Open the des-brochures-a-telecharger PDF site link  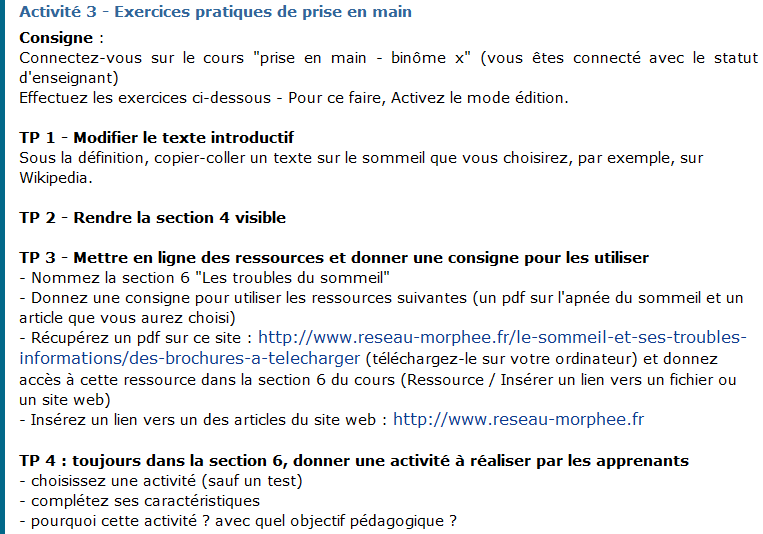click(382, 348)
